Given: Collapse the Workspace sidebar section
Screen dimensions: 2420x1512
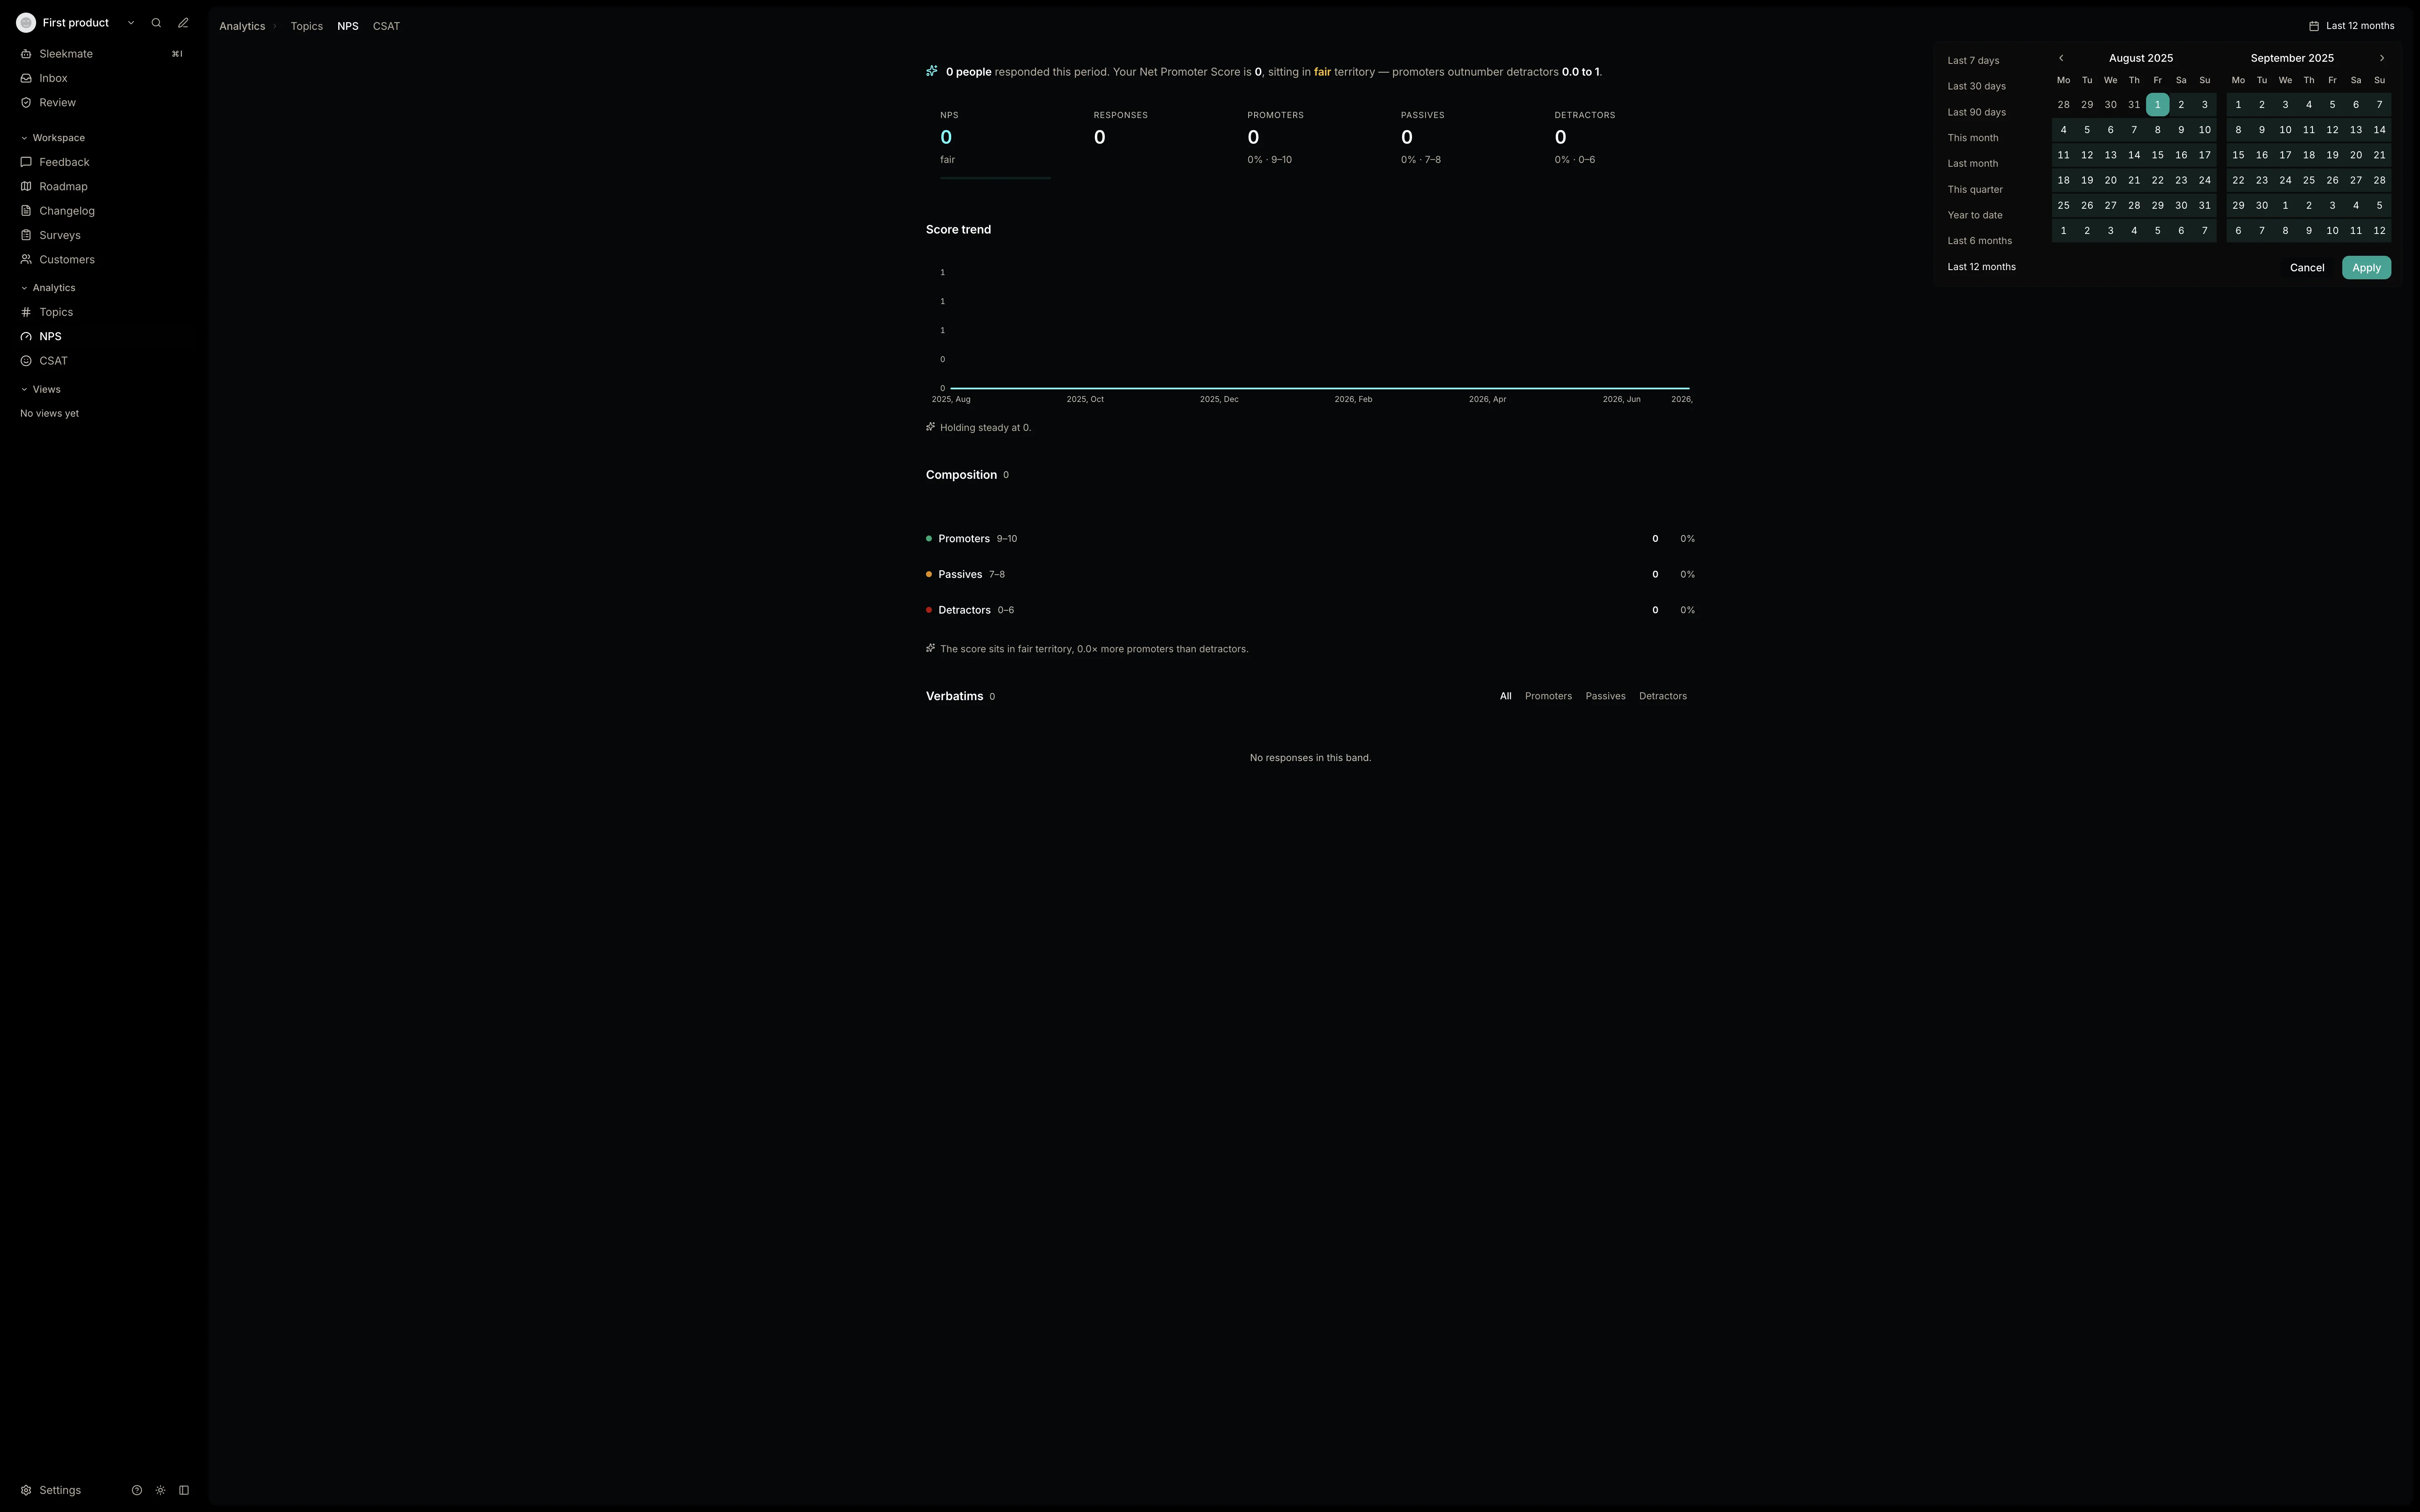Looking at the screenshot, I should point(53,138).
